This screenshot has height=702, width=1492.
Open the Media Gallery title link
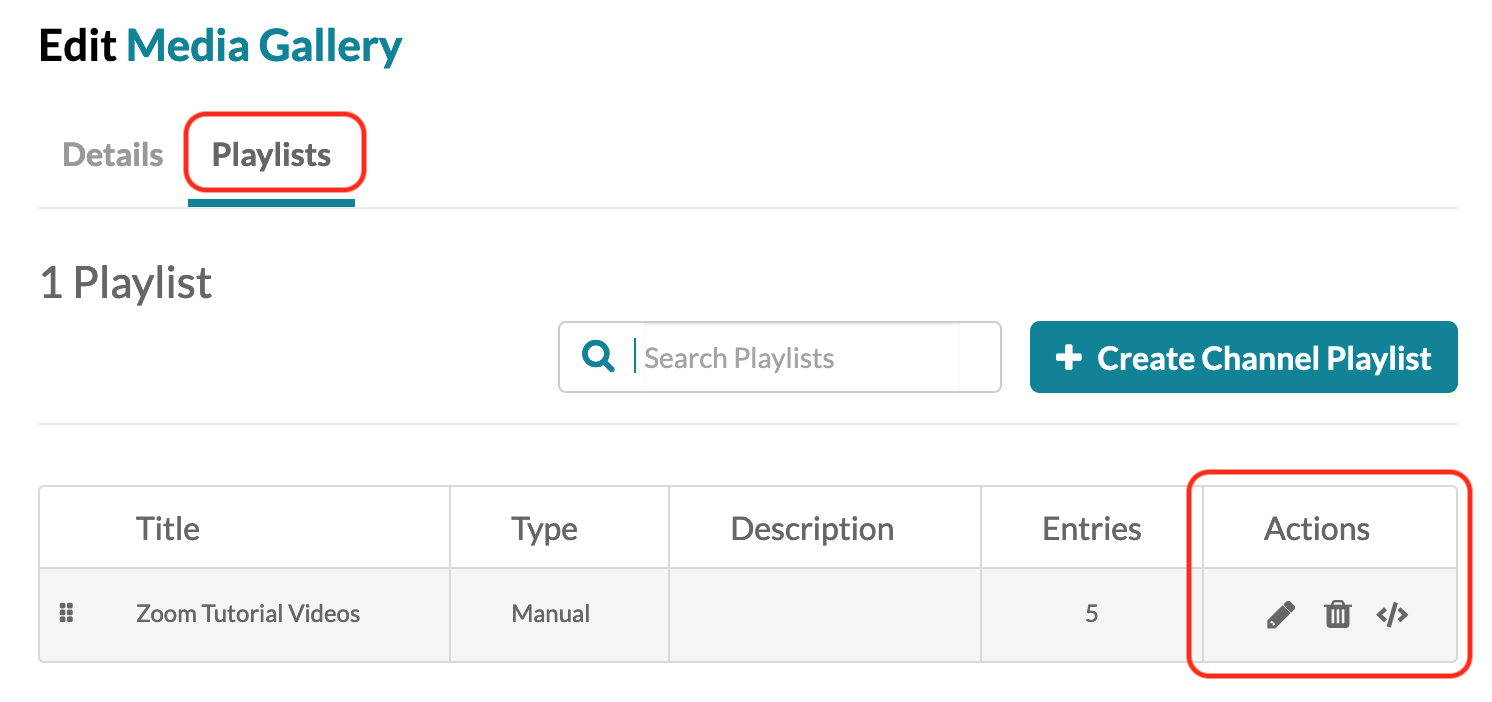tap(264, 46)
